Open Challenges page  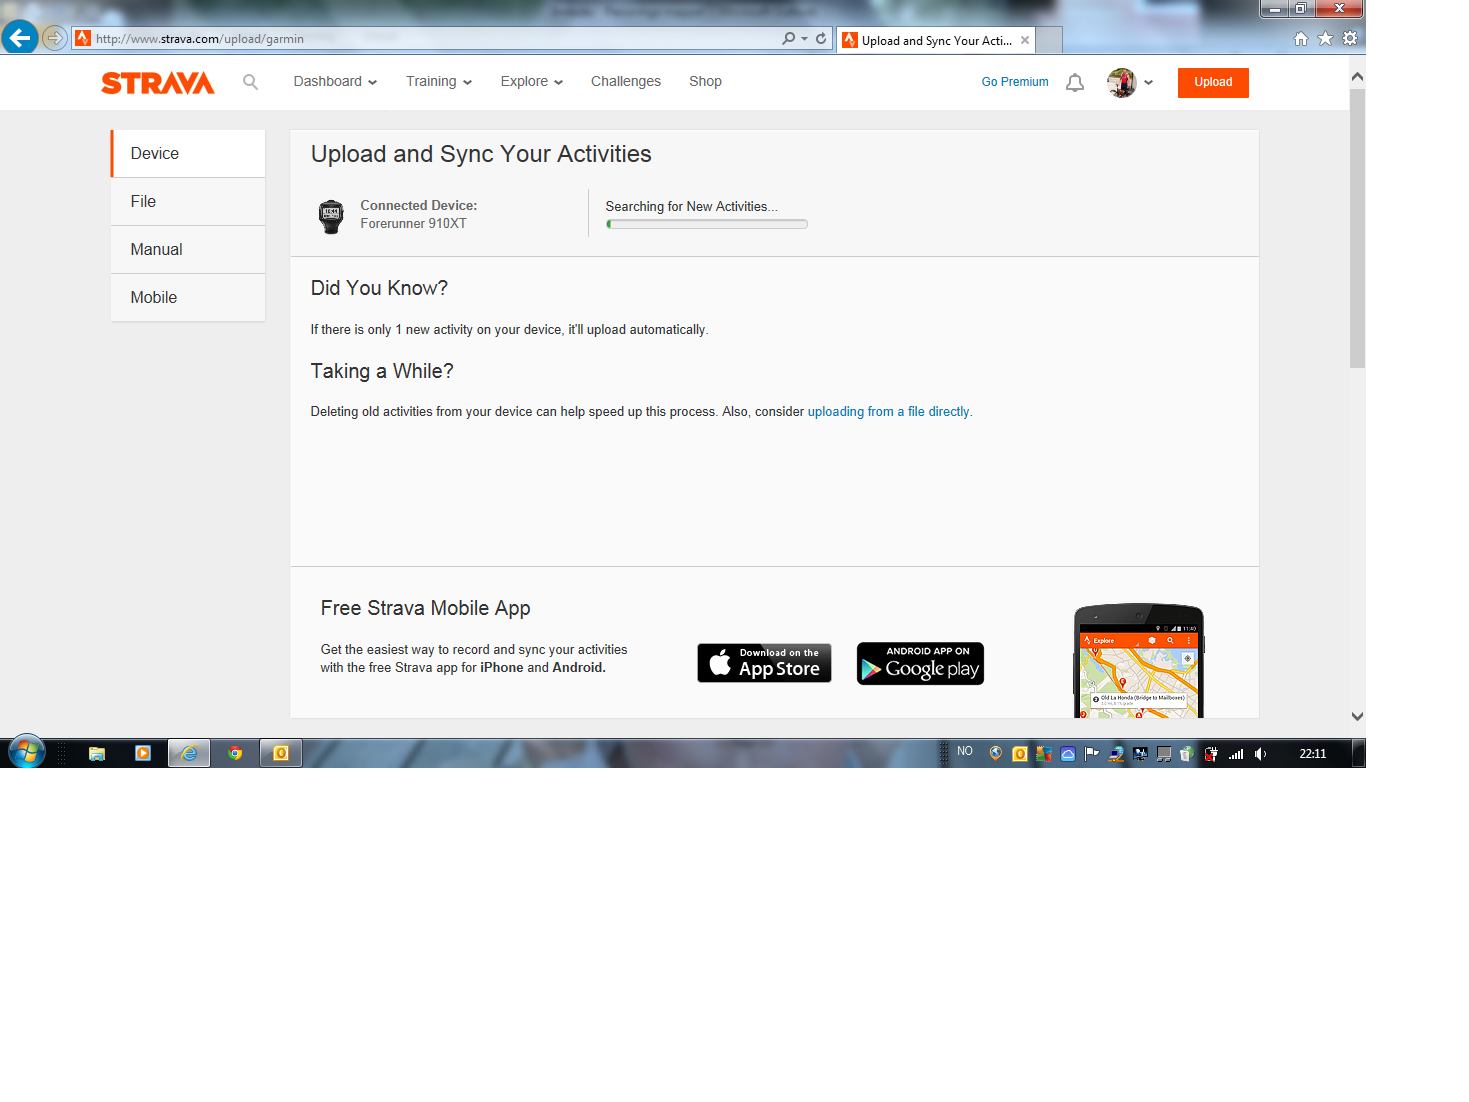pos(626,82)
